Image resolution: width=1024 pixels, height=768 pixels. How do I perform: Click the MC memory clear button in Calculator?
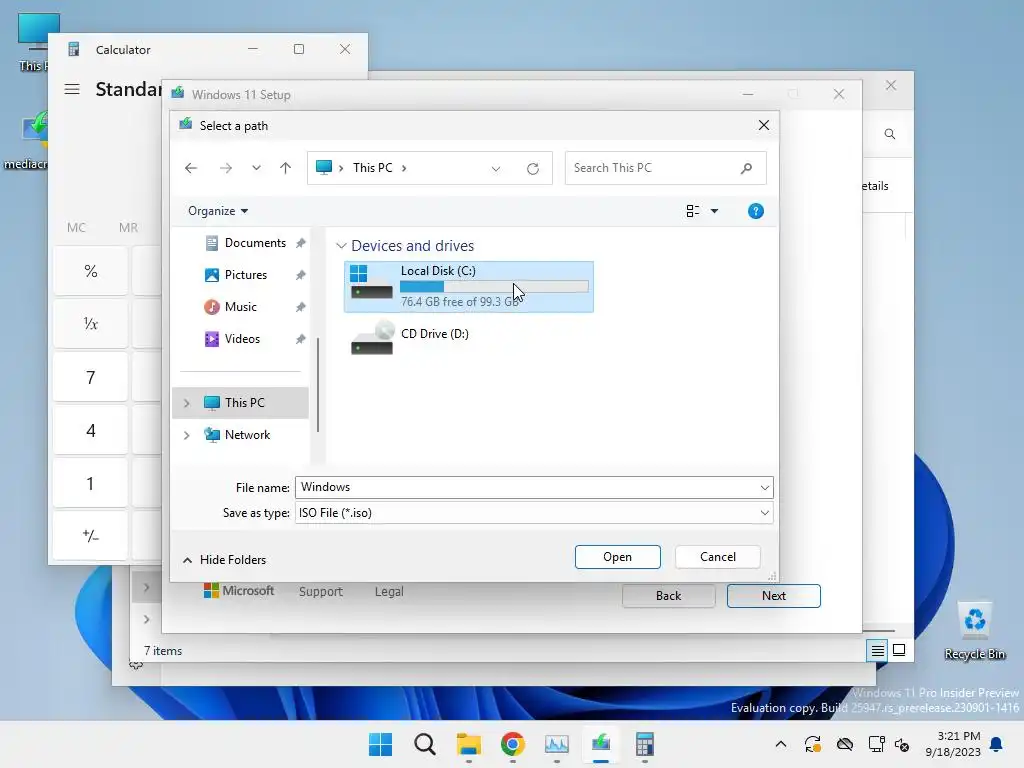point(76,227)
